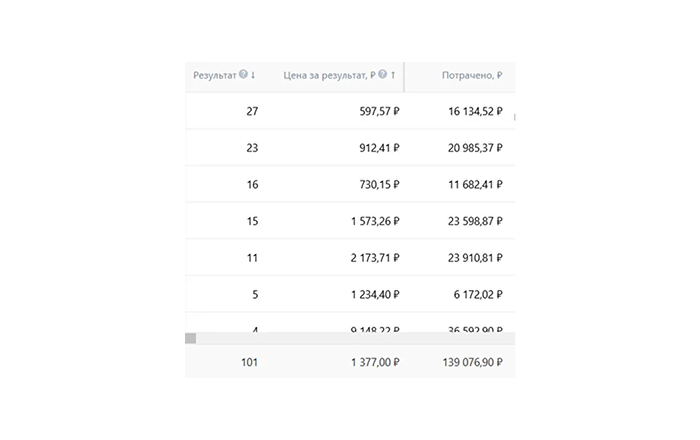Click total spent 139 076,90 ₽
700x440 pixels.
pyautogui.click(x=472, y=362)
